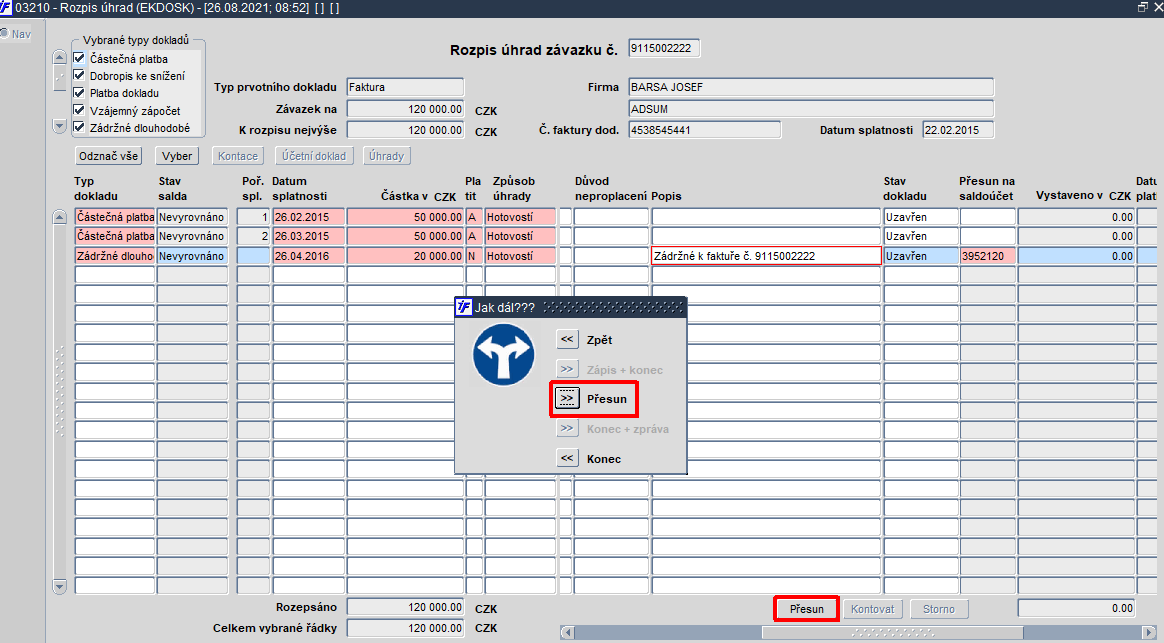Toggle Dobropis ke snížení checkbox

[x=79, y=75]
